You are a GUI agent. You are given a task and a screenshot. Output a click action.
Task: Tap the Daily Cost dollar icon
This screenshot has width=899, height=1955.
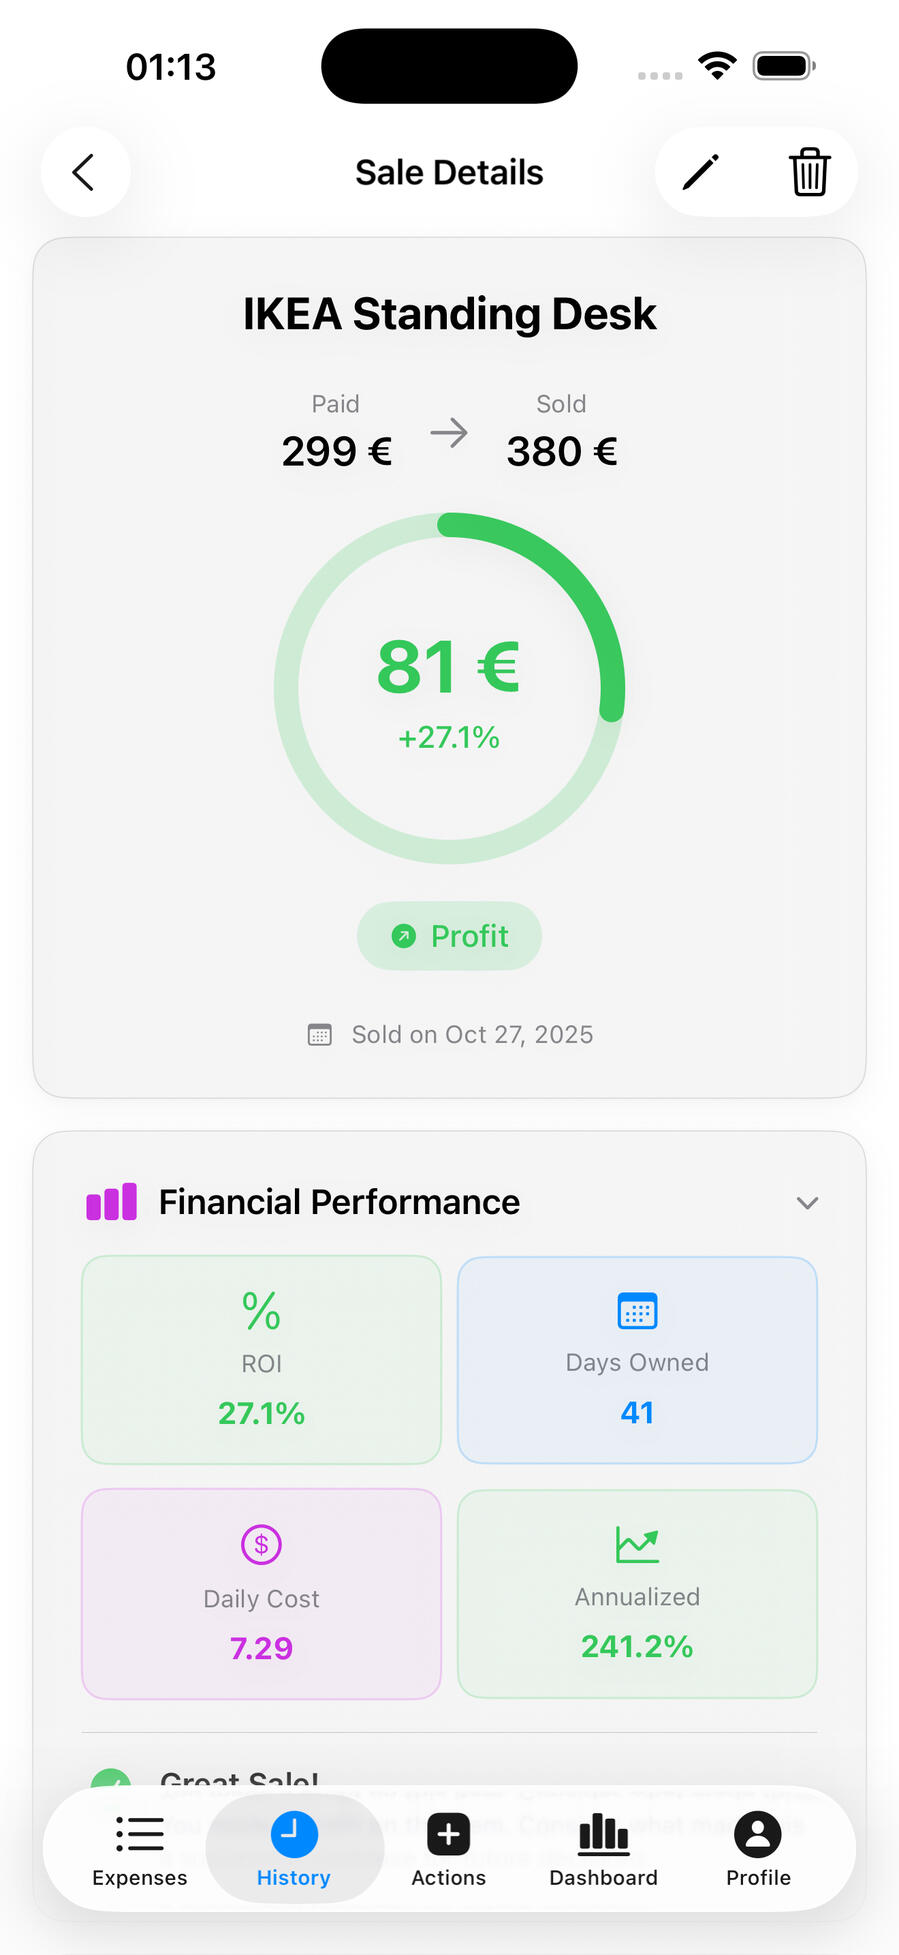(x=261, y=1544)
